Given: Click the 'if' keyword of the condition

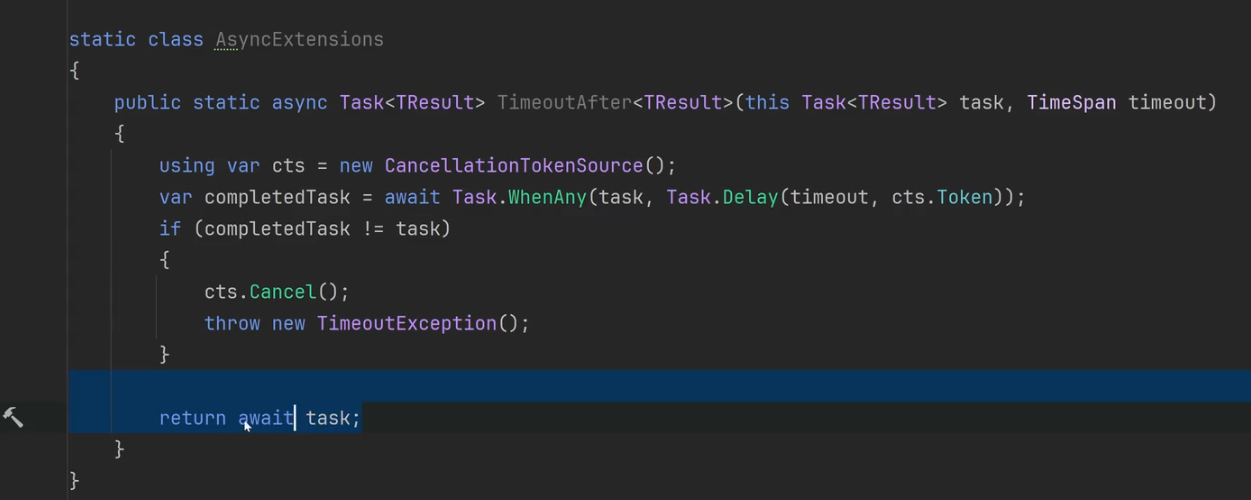Looking at the screenshot, I should point(170,229).
